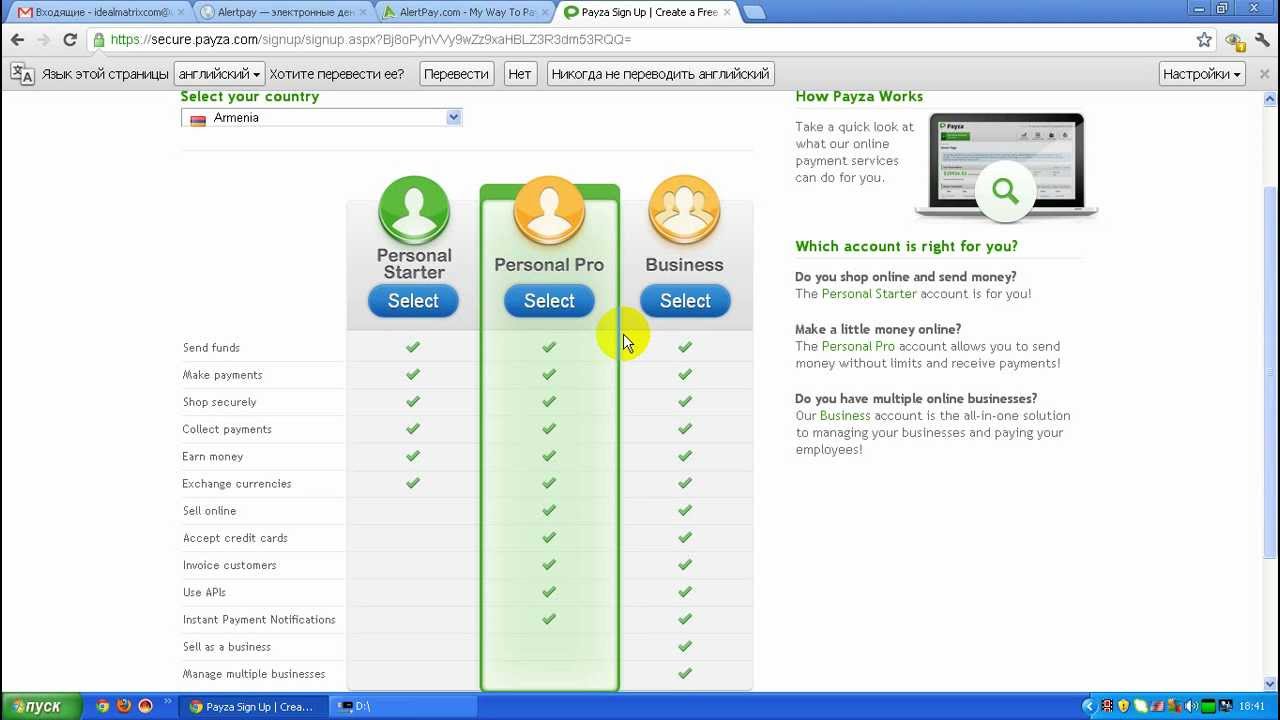The image size is (1280, 720).
Task: Click Никогда не переводить английский button
Action: point(660,74)
